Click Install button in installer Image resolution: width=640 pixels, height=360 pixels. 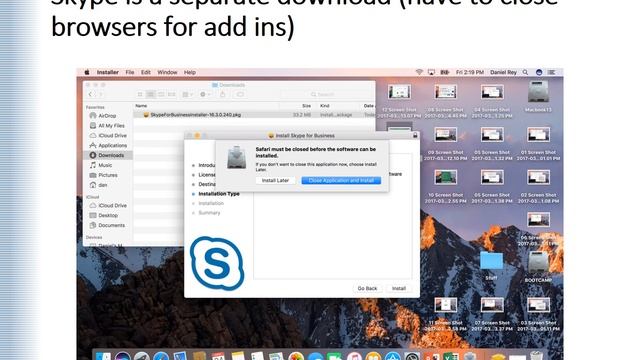(399, 289)
